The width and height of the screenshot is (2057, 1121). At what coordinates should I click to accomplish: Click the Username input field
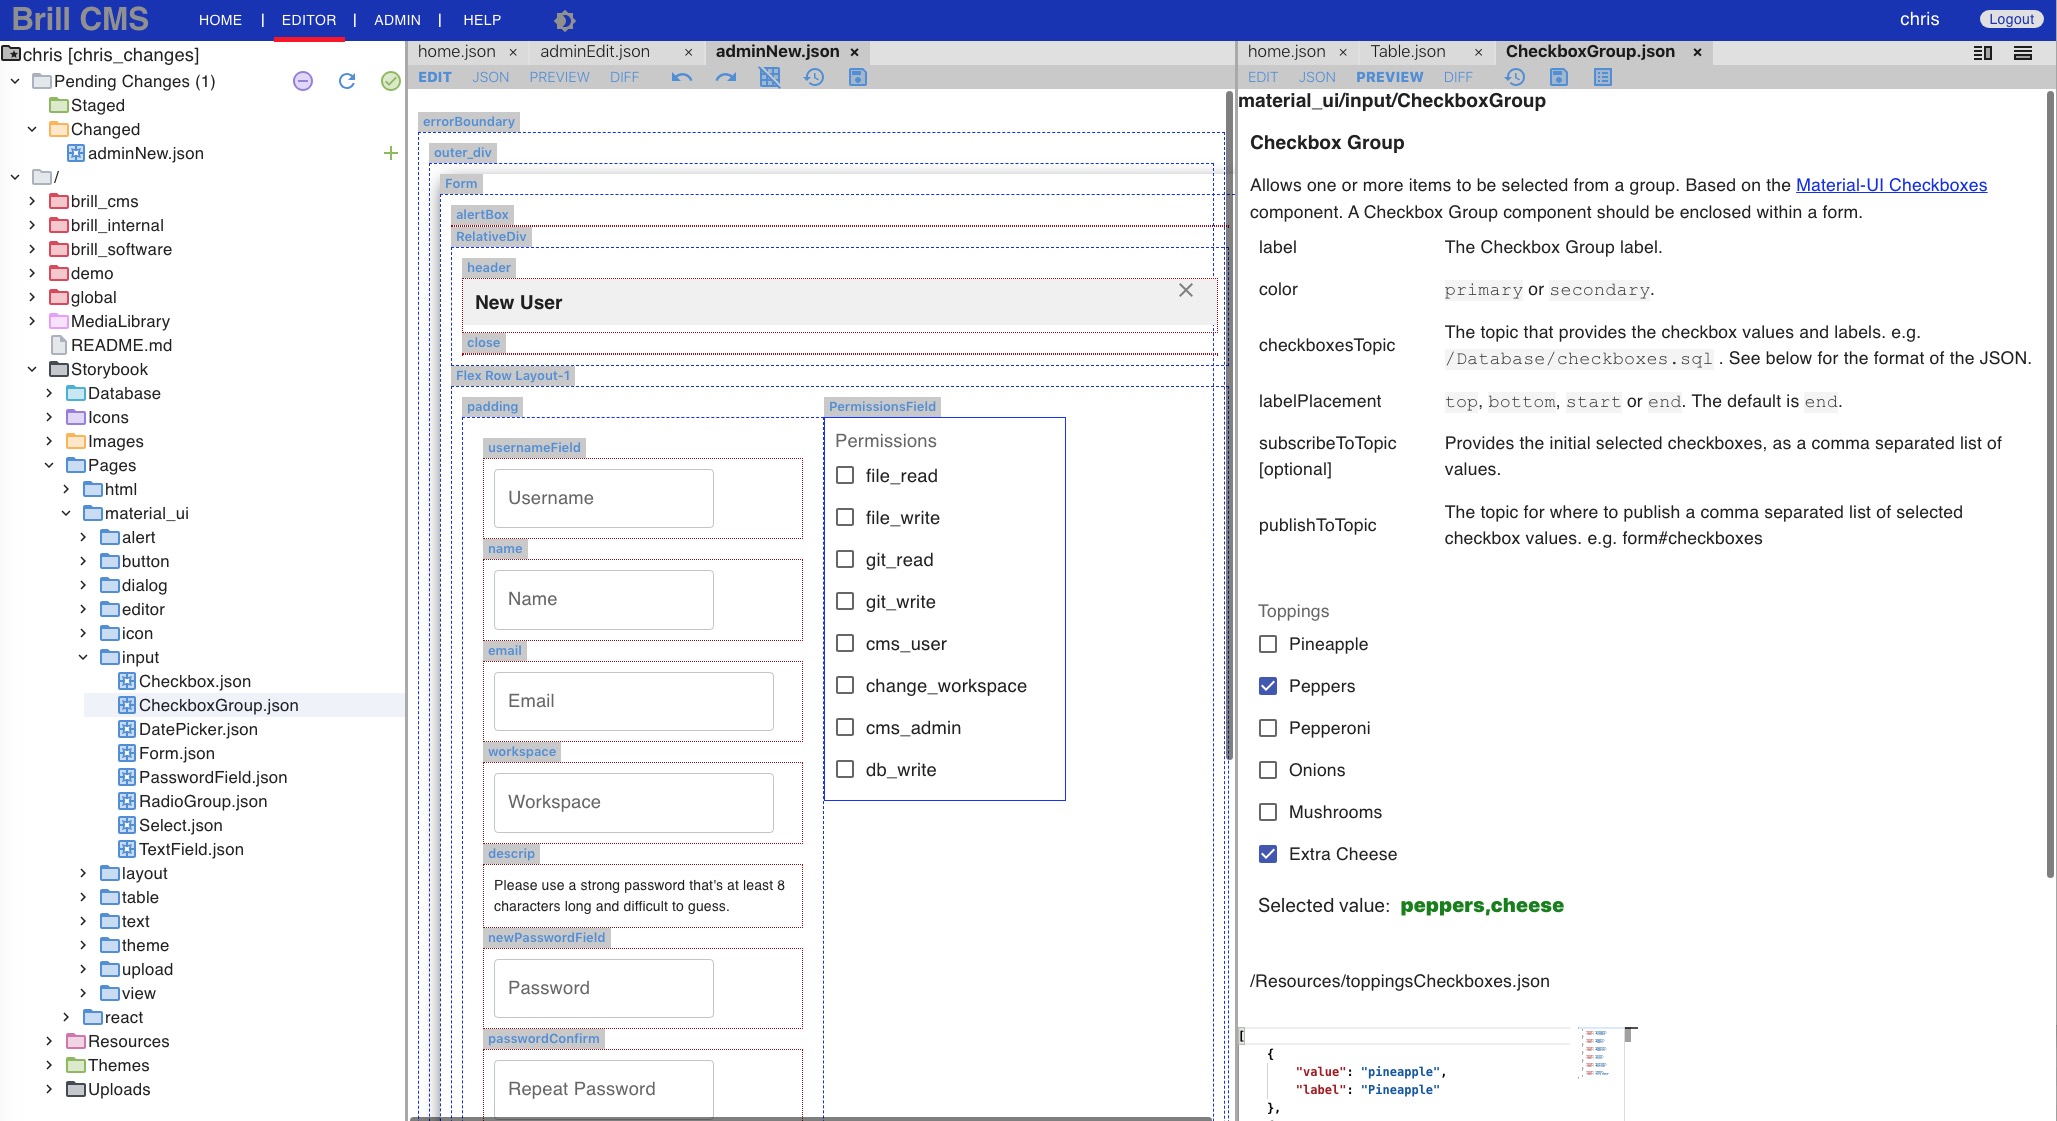[x=603, y=498]
